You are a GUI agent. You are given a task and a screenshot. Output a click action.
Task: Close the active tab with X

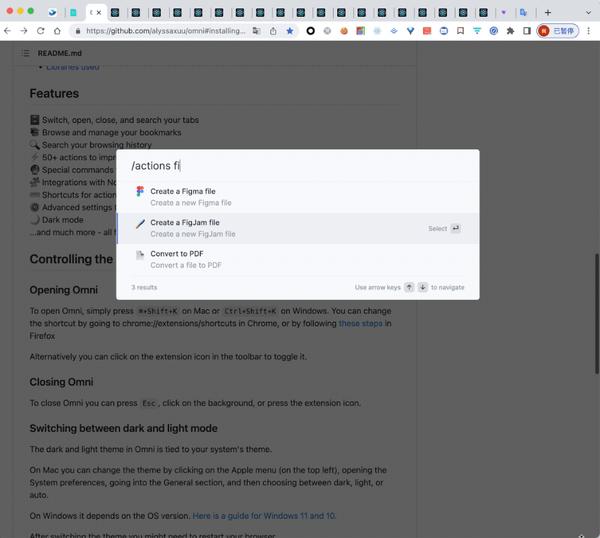[x=99, y=13]
